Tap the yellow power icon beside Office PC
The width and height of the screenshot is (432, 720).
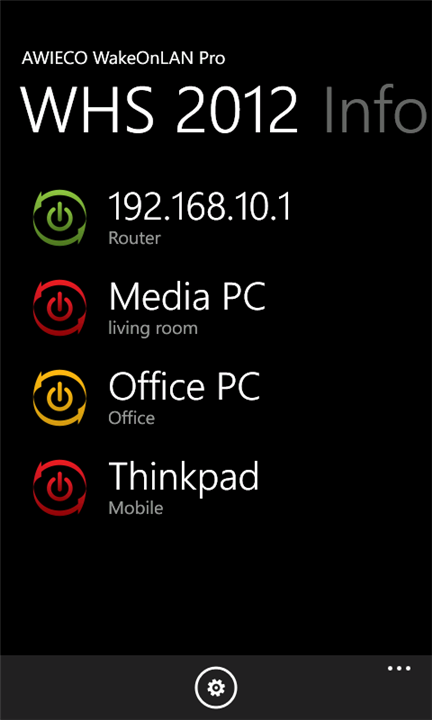(60, 398)
